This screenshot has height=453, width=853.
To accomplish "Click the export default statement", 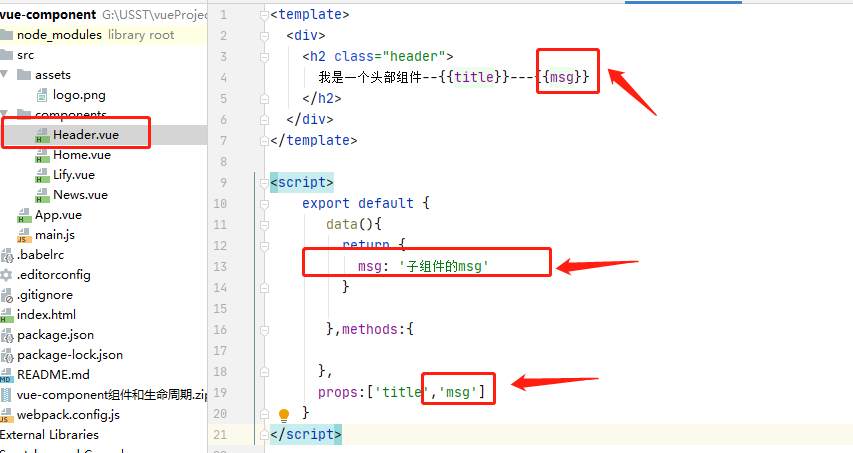I will (x=357, y=203).
